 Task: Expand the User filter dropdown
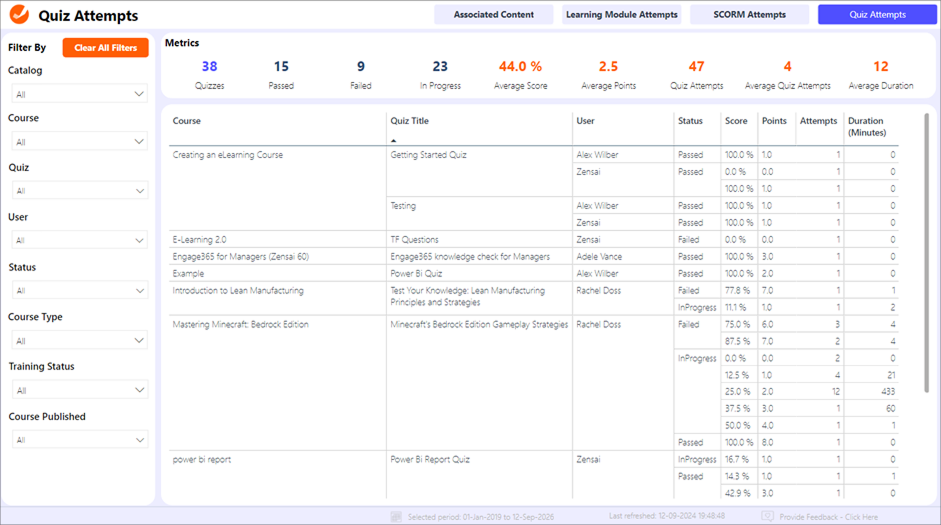pyautogui.click(x=78, y=240)
